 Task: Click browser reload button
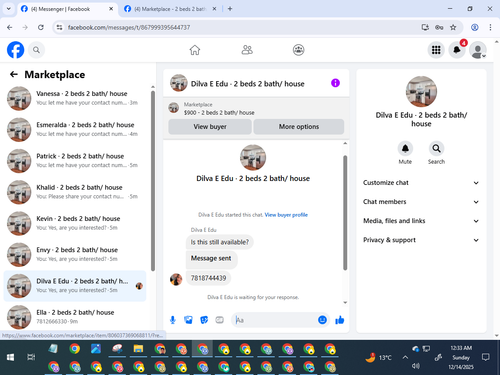pyautogui.click(x=41, y=27)
